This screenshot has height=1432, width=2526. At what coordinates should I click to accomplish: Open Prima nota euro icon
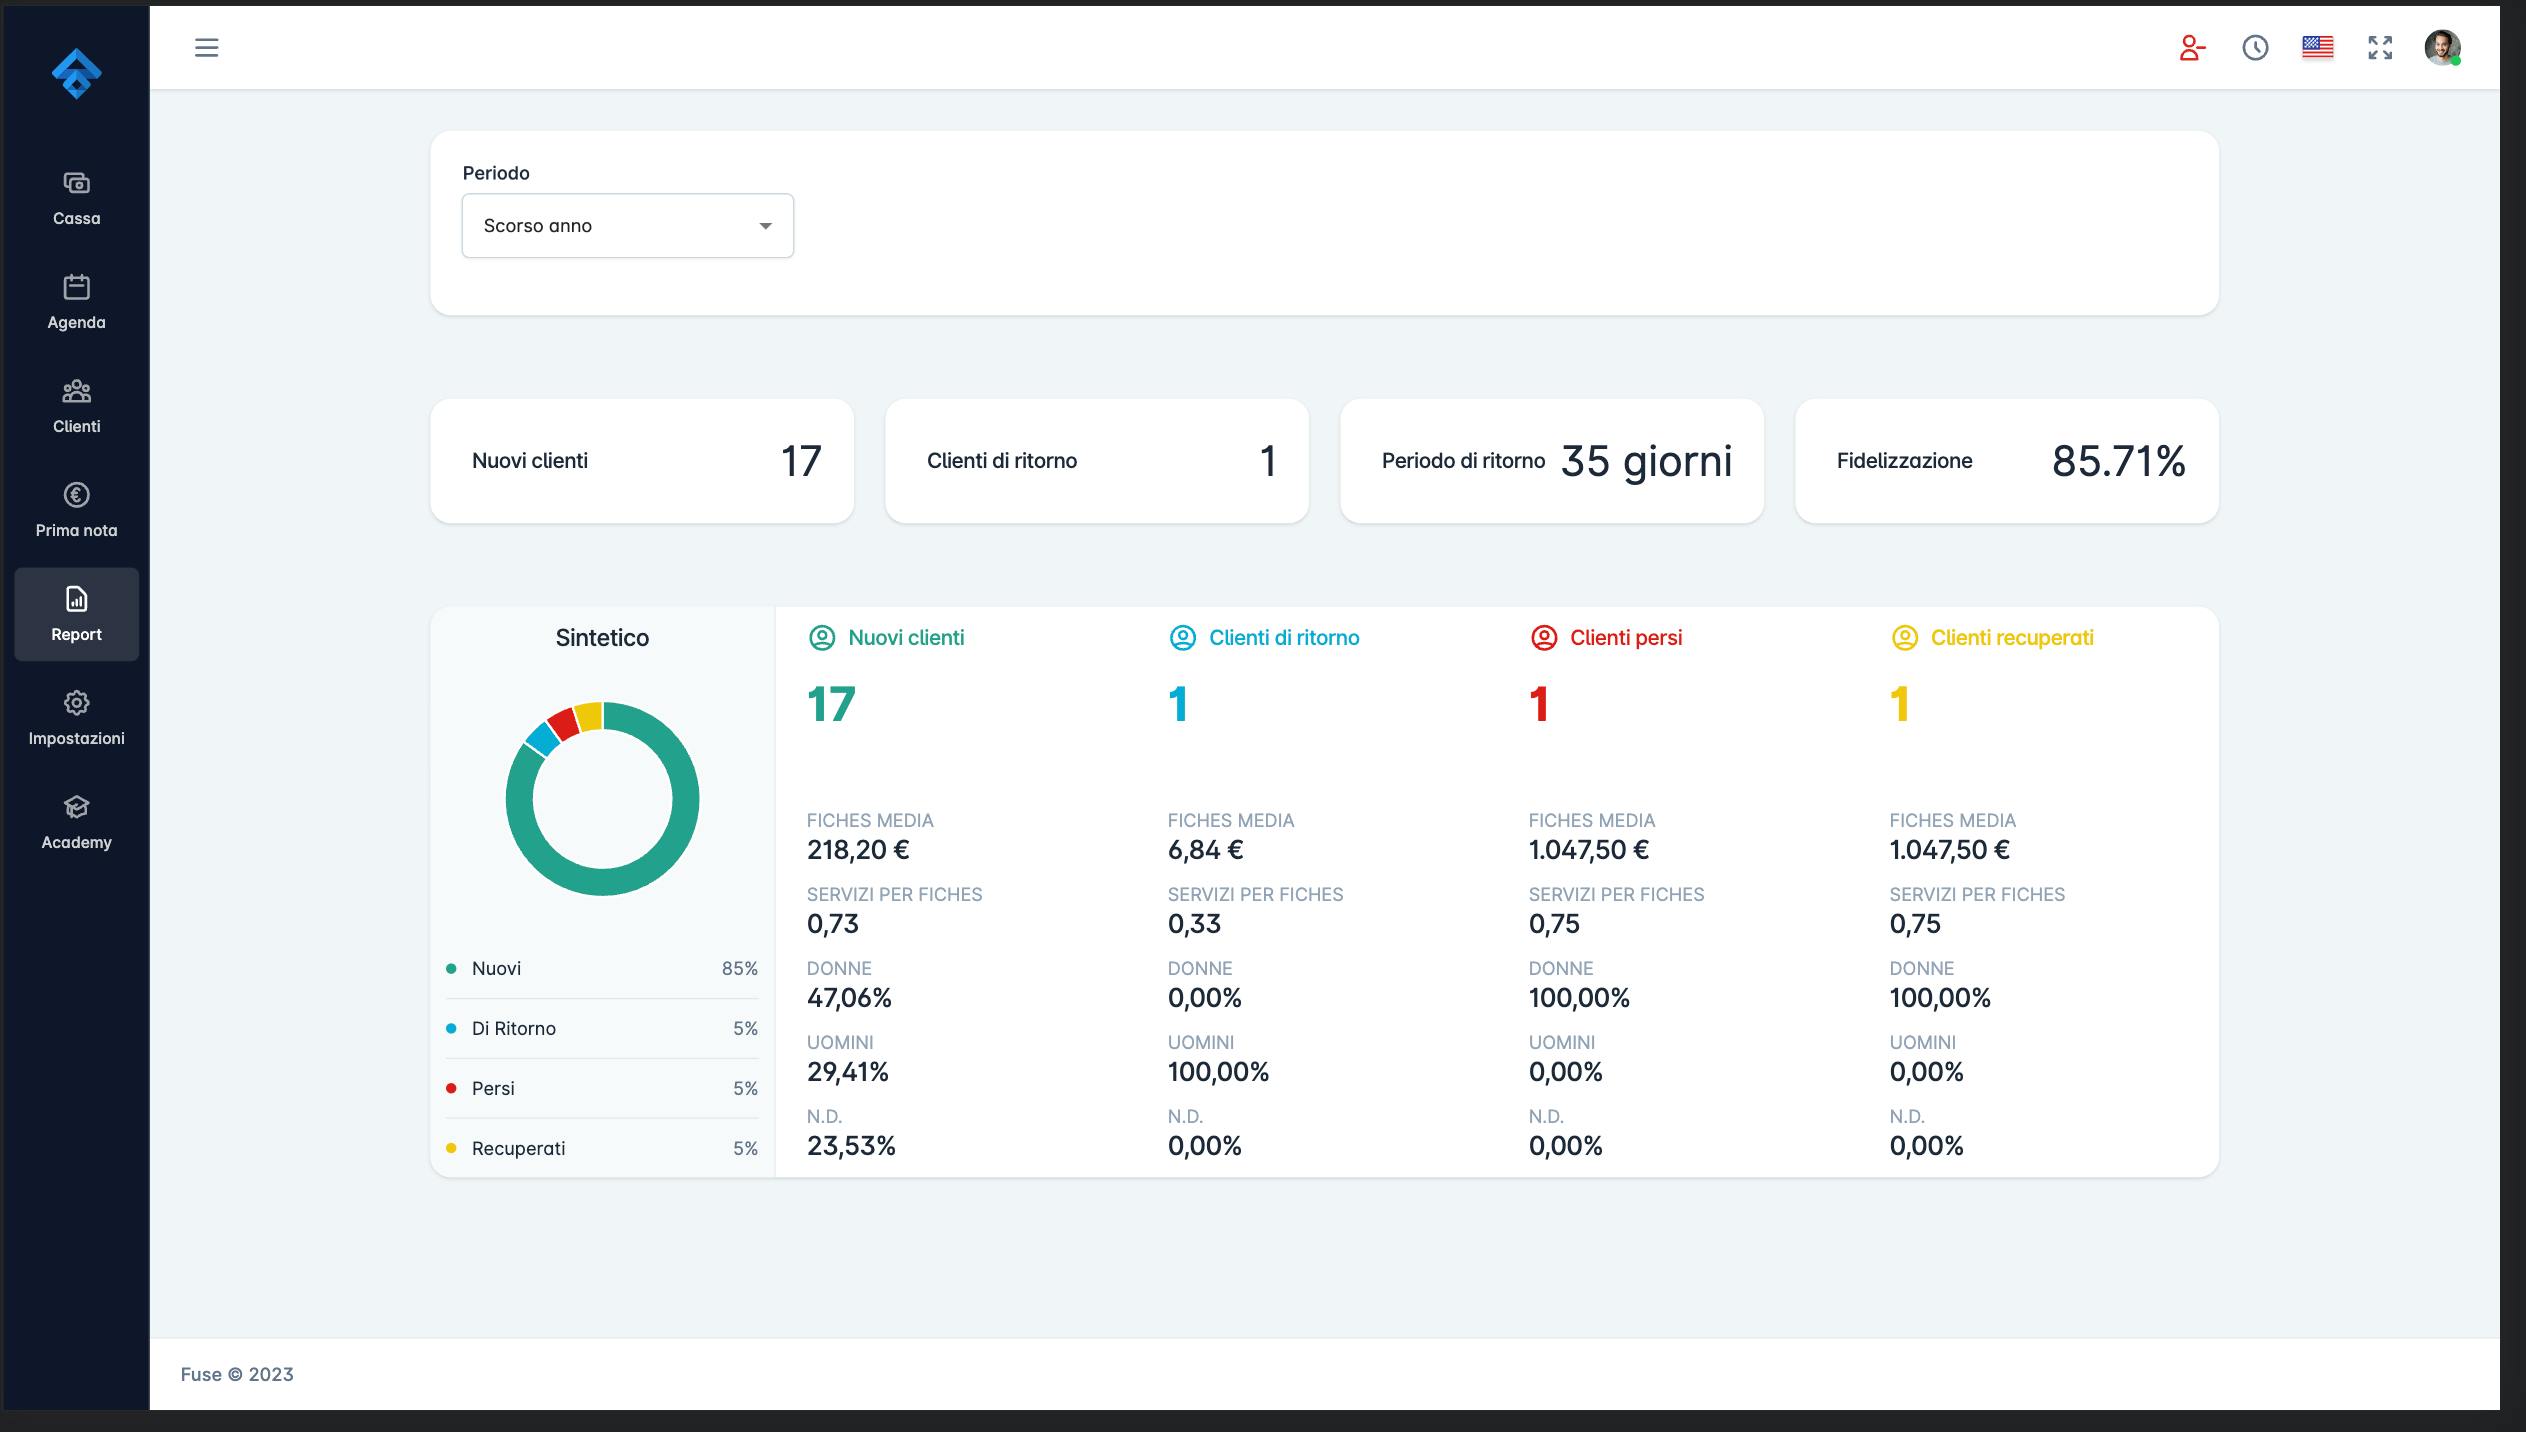coord(76,495)
